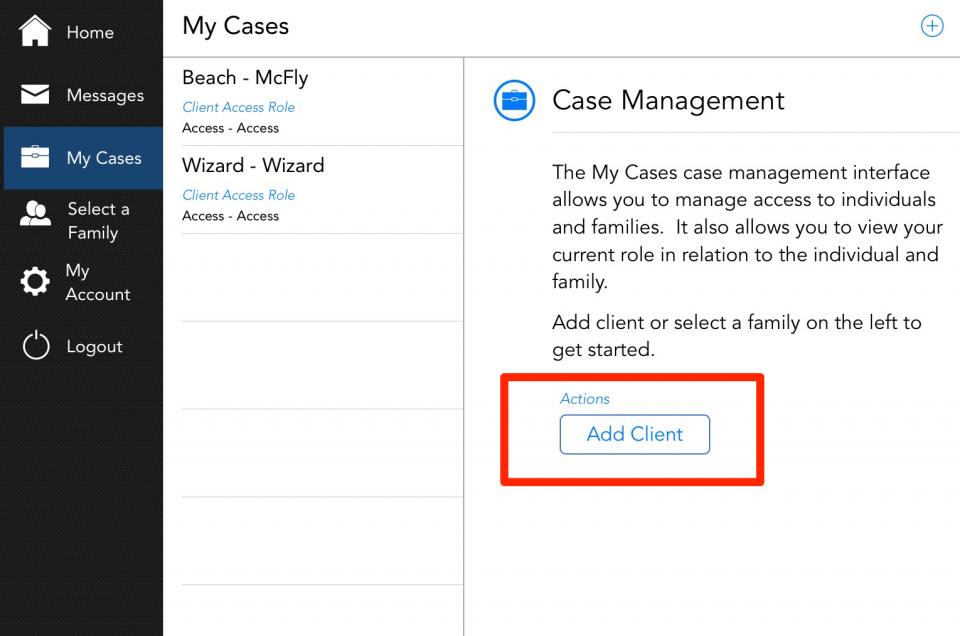960x636 pixels.
Task: Click the Actions label above Add Client
Action: (x=585, y=399)
